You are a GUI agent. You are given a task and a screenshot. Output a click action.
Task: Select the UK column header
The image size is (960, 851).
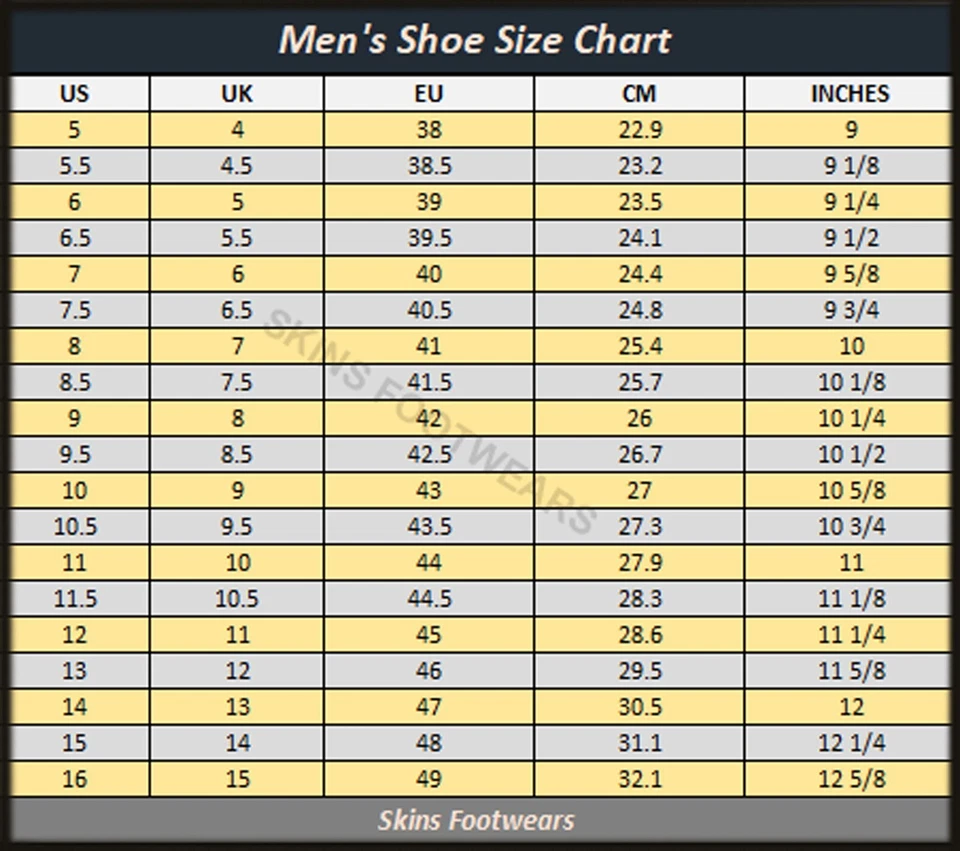tap(237, 94)
